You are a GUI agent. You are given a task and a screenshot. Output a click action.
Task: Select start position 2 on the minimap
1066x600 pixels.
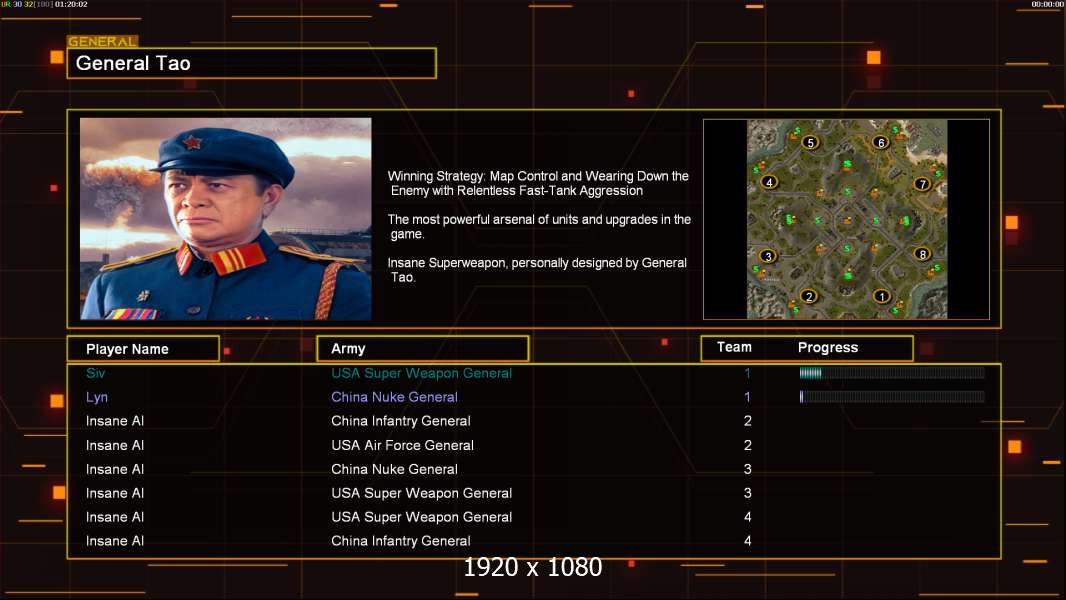[809, 296]
